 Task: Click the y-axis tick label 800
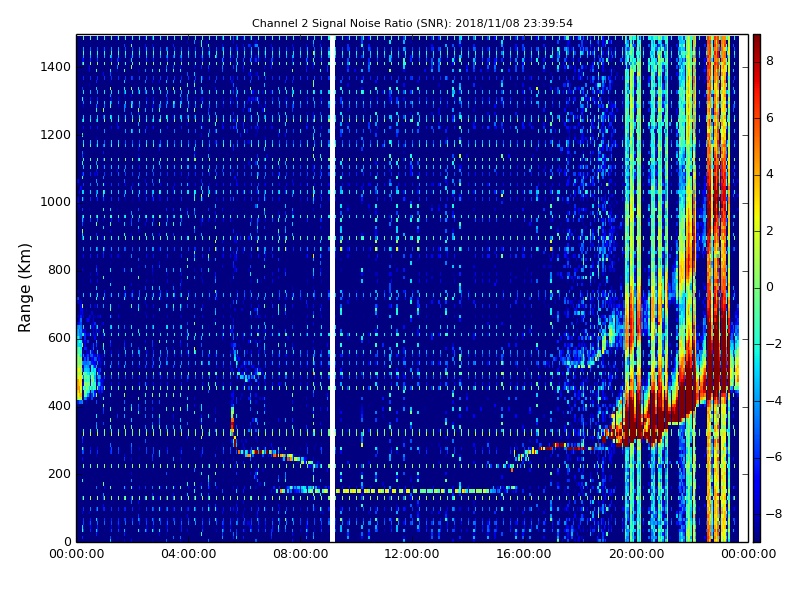pyautogui.click(x=59, y=270)
